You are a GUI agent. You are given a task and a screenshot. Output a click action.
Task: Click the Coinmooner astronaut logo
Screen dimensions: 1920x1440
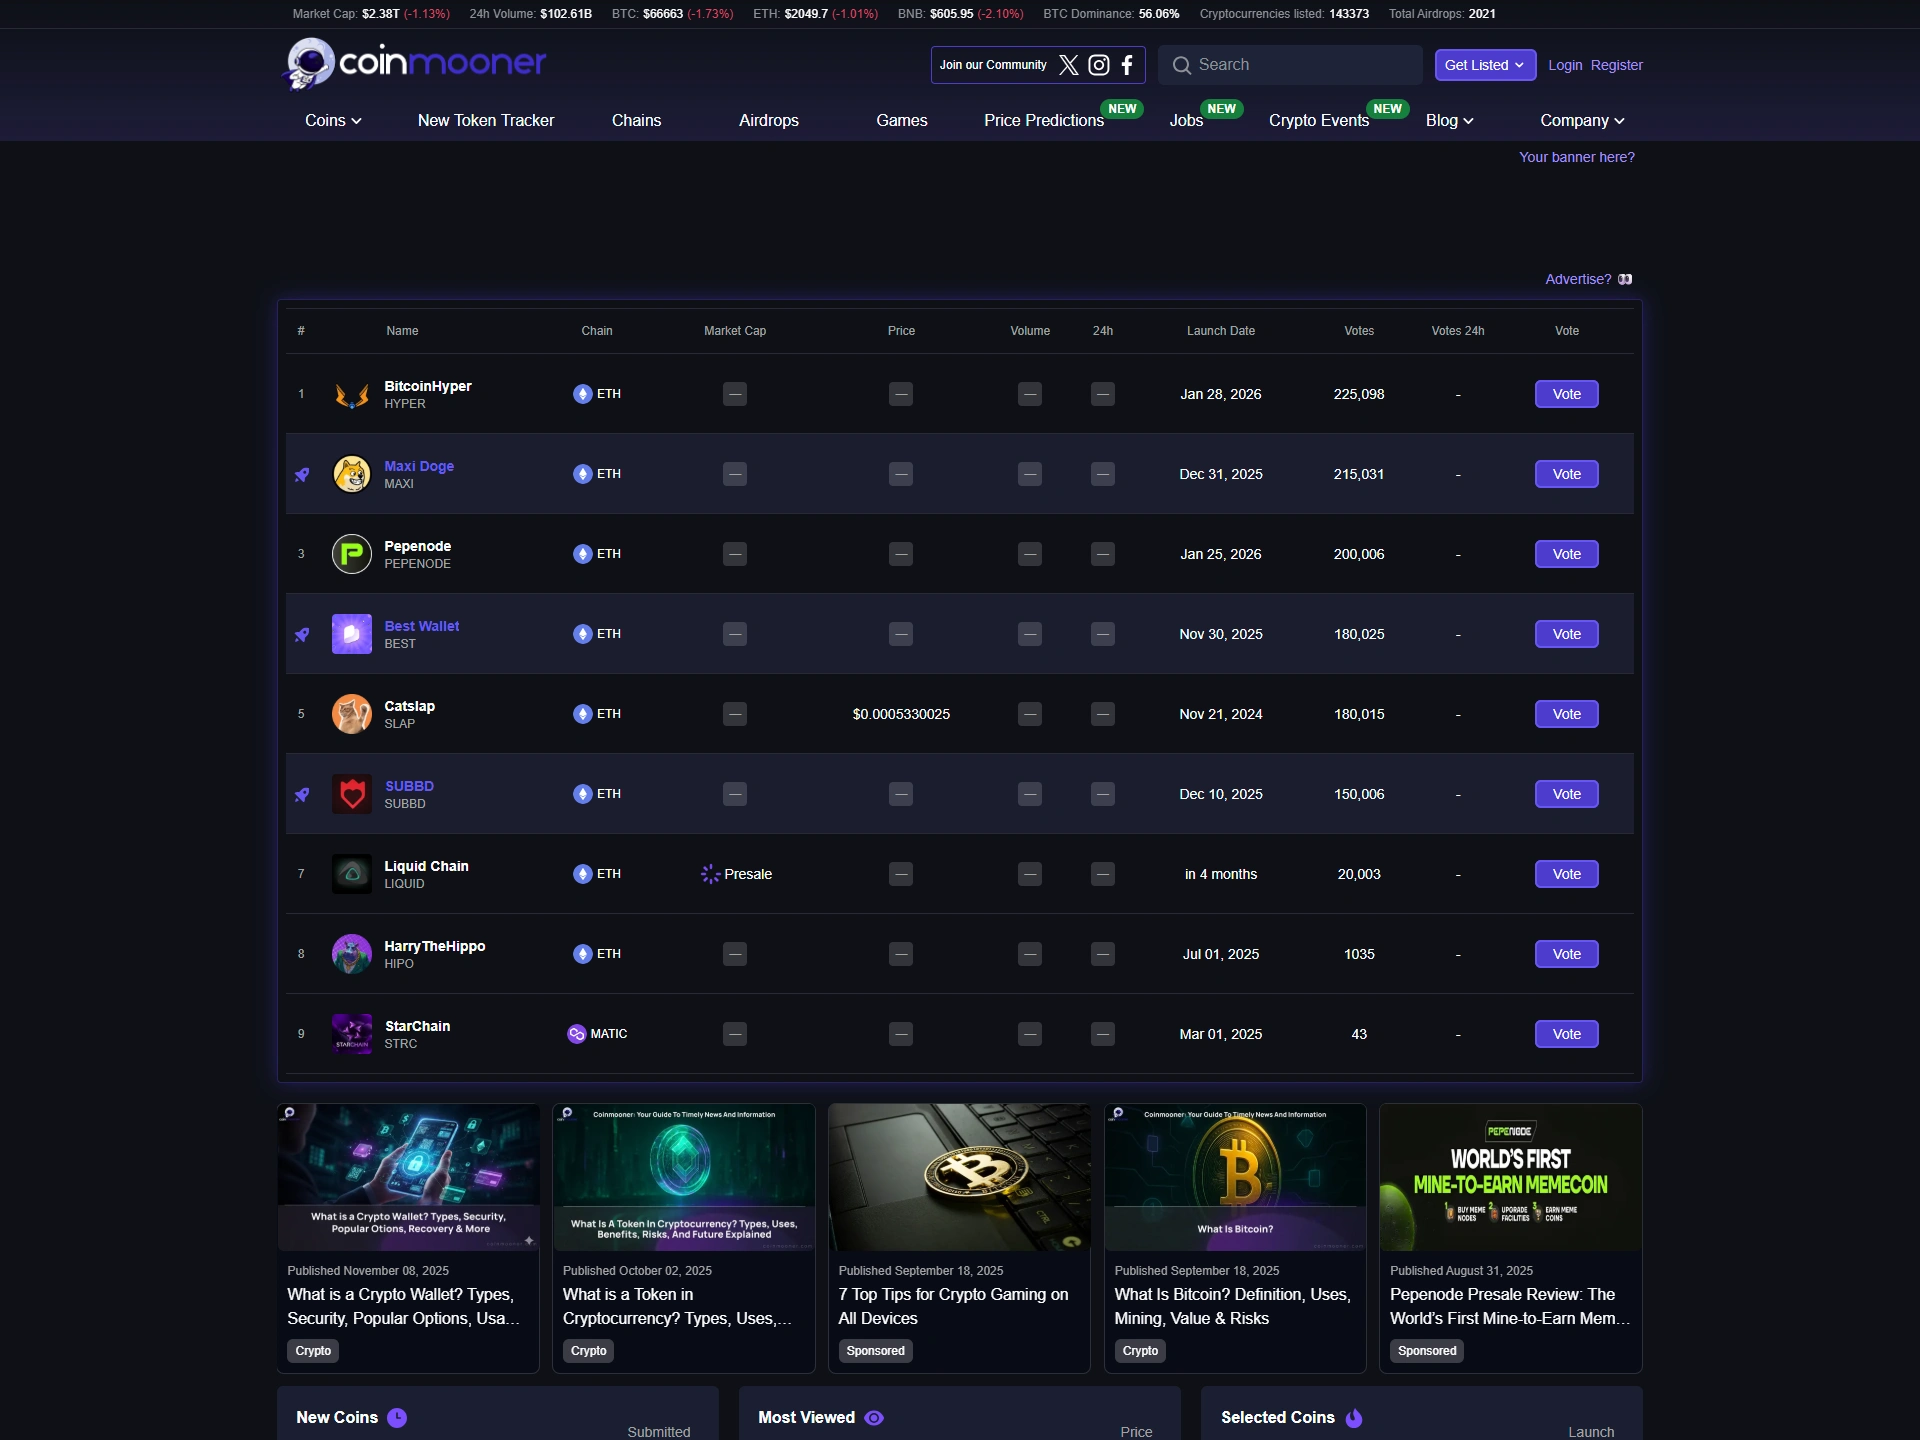(310, 63)
